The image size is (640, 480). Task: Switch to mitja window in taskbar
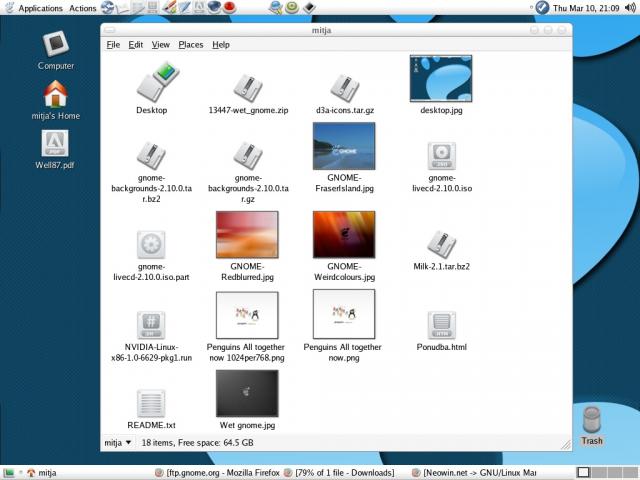(42, 473)
